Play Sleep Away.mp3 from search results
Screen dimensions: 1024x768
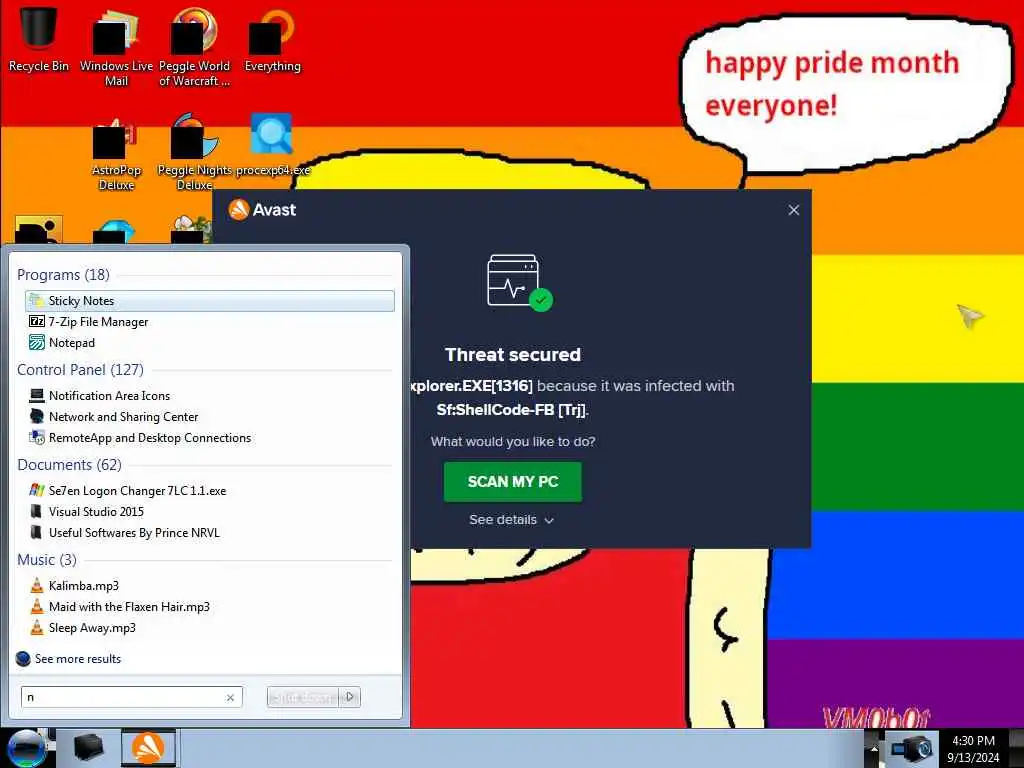click(x=210, y=628)
